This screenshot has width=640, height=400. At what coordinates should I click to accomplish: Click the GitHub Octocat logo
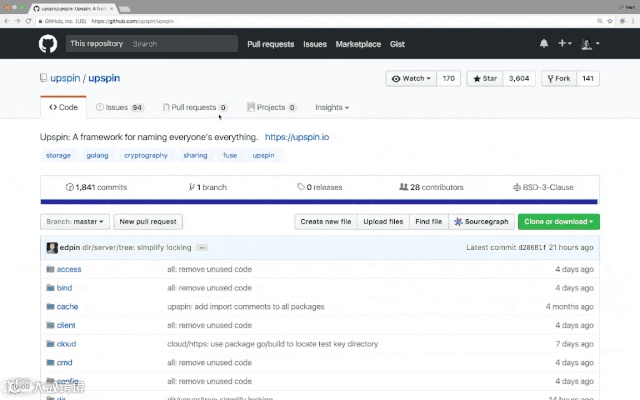click(x=48, y=44)
